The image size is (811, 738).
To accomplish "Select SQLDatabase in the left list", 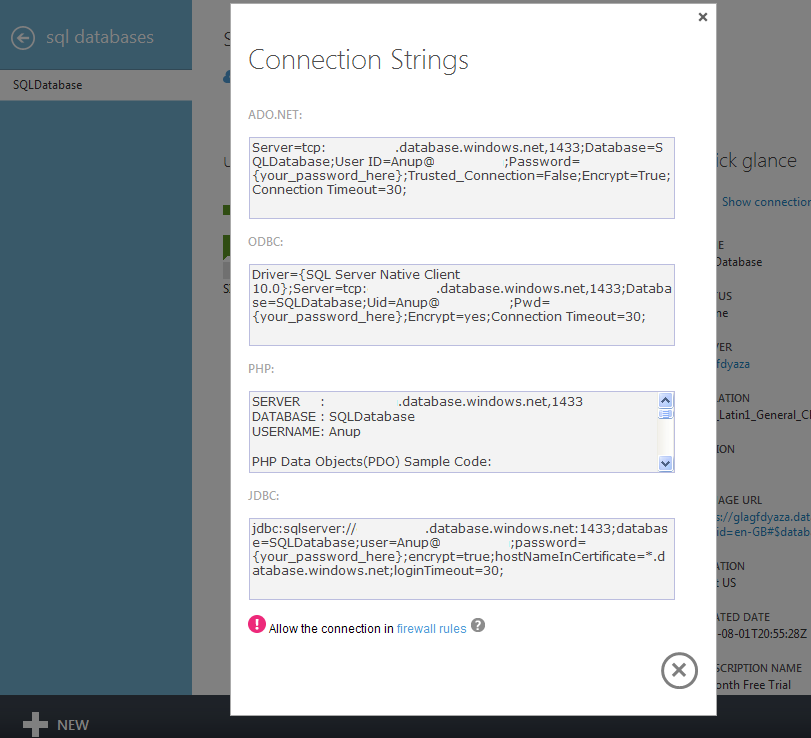I will click(x=48, y=85).
